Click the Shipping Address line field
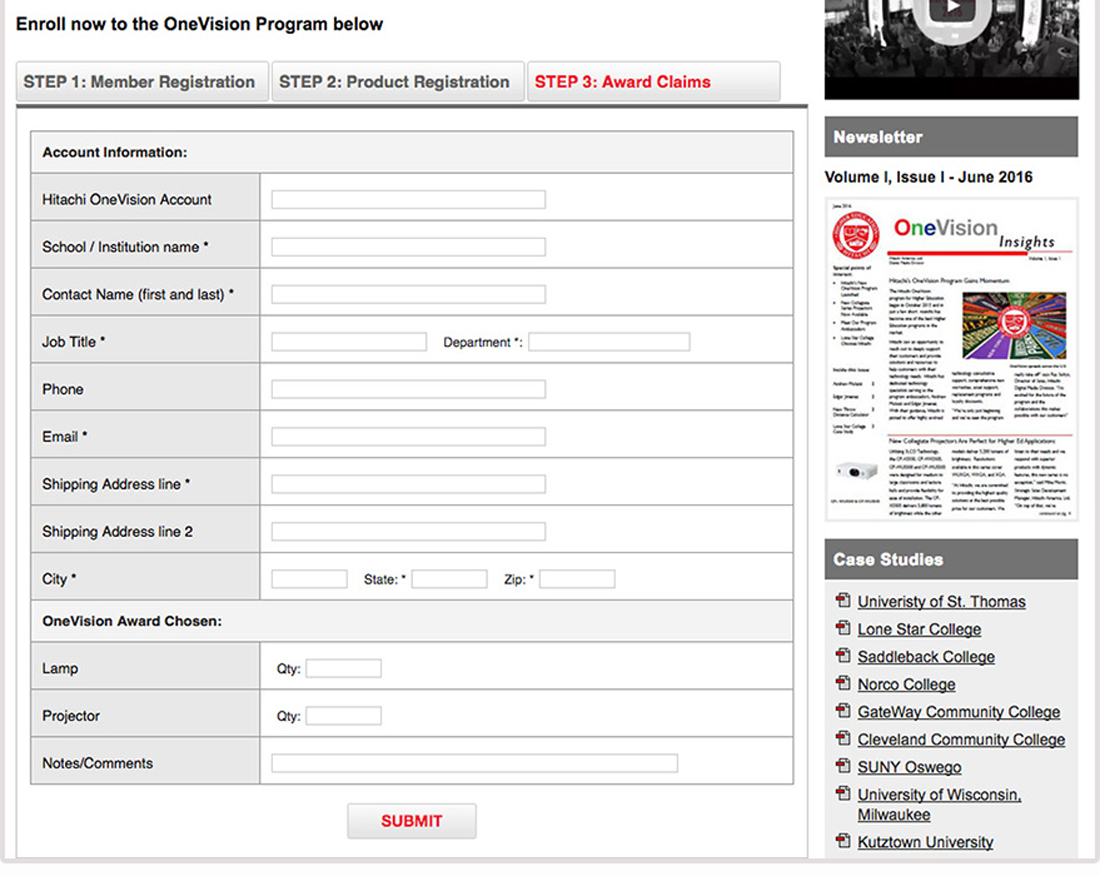The width and height of the screenshot is (1100, 876). coord(408,484)
